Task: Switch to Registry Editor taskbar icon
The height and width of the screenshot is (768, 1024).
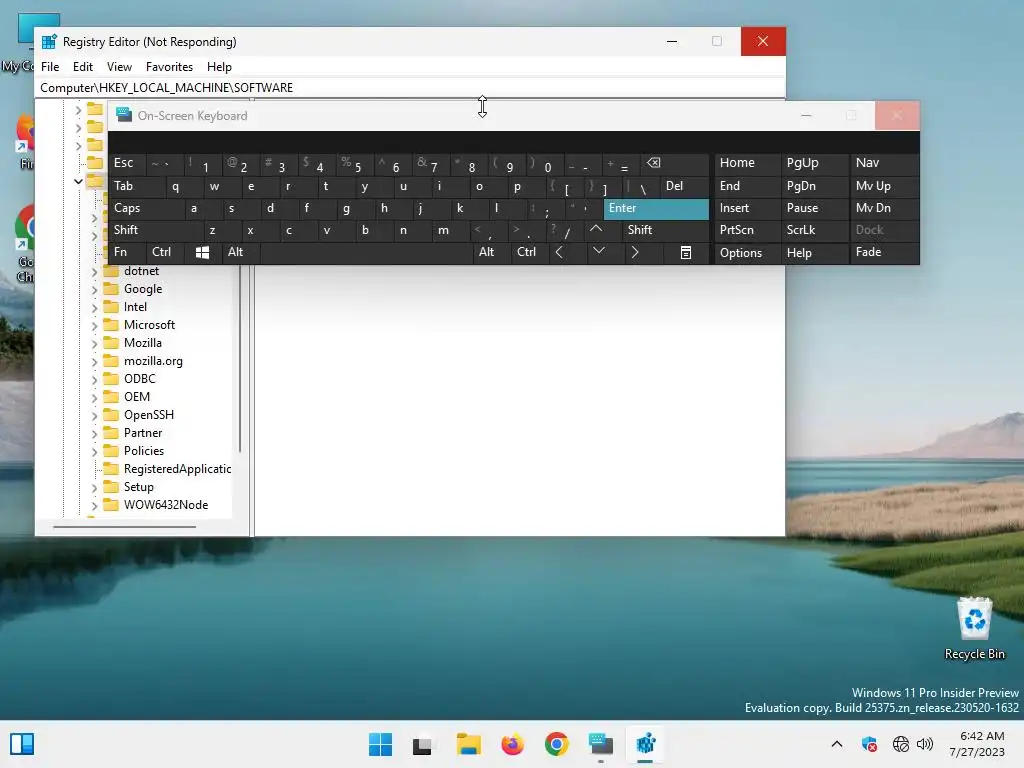Action: pyautogui.click(x=645, y=744)
